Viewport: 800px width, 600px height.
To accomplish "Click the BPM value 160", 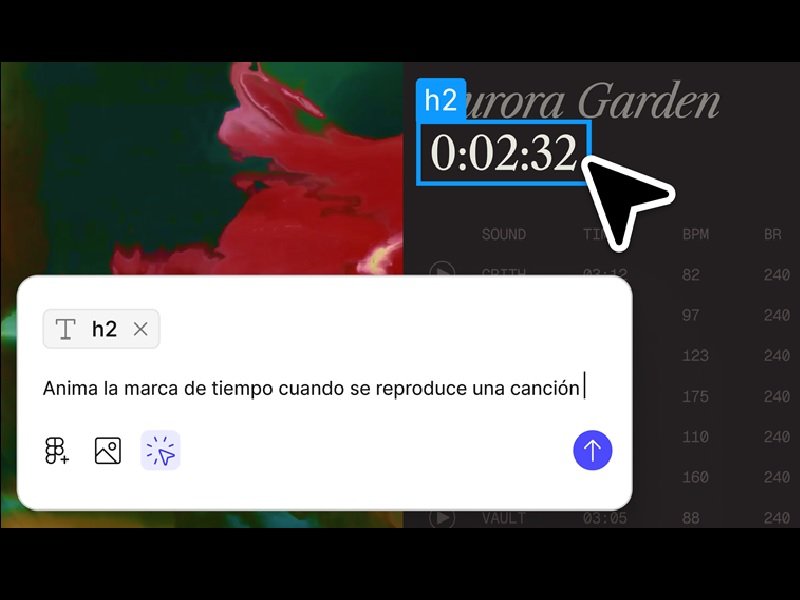I will [x=695, y=477].
